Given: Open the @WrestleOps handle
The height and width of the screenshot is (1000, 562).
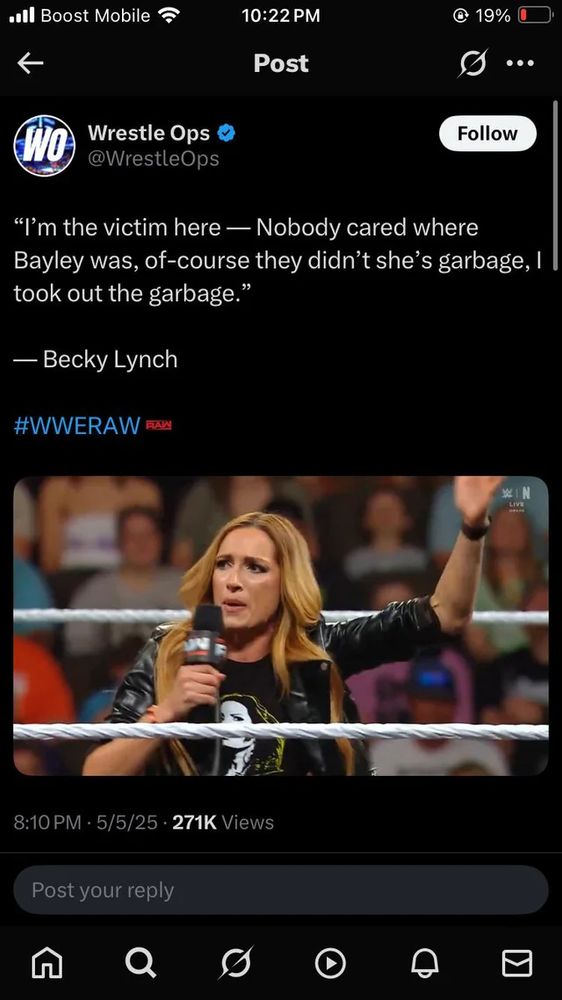Looking at the screenshot, I should [x=153, y=159].
